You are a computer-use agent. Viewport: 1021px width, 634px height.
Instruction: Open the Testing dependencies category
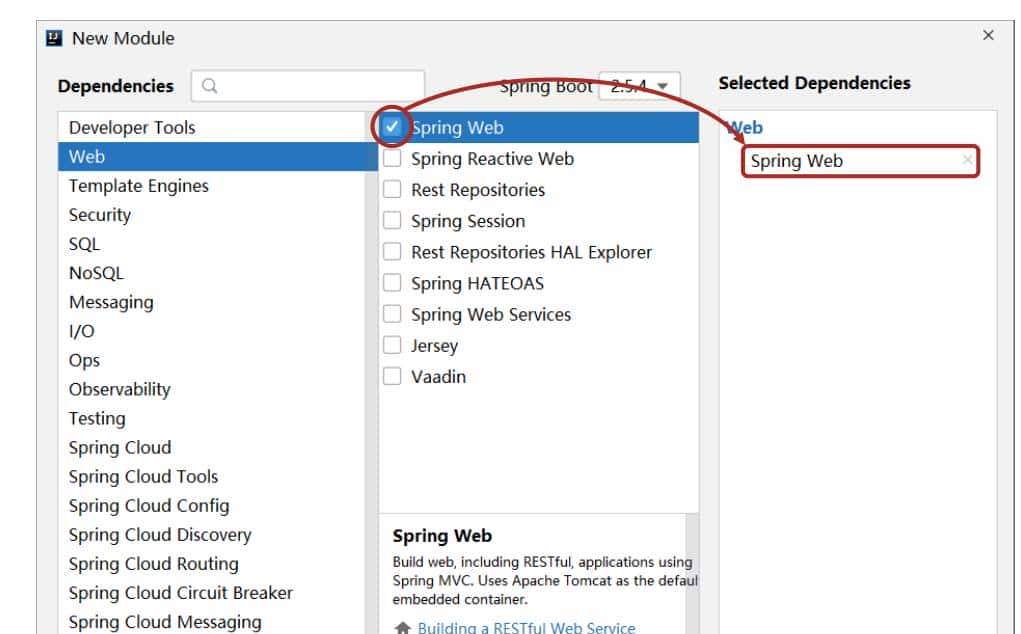point(97,418)
